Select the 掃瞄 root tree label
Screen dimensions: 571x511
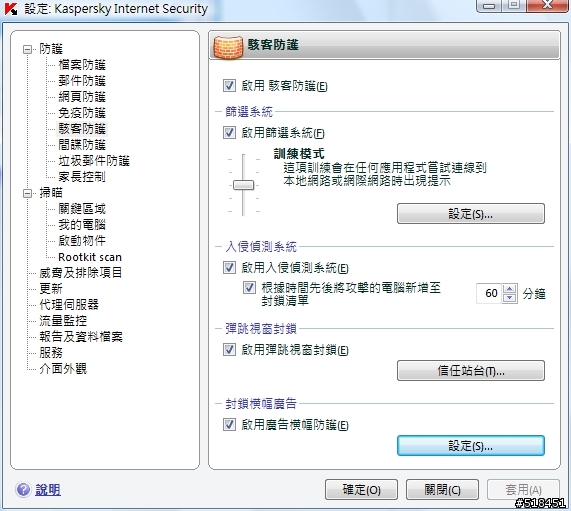[x=51, y=193]
